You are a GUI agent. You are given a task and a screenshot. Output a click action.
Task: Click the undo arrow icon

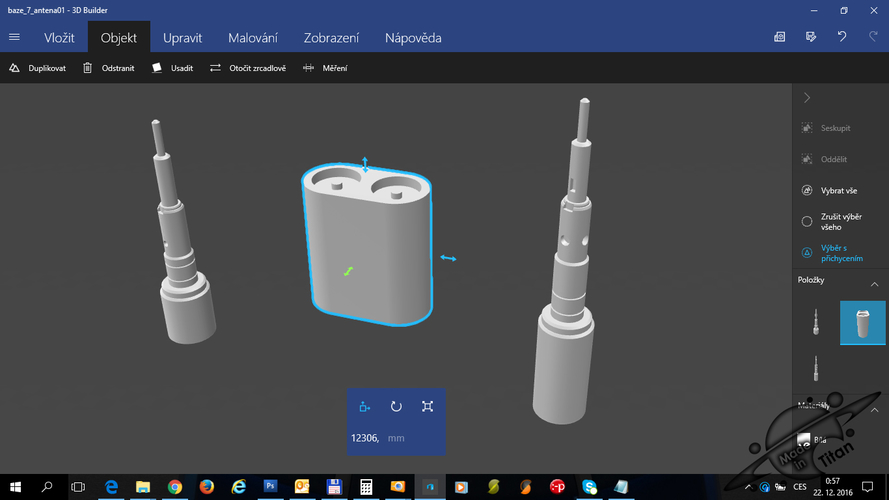842,37
